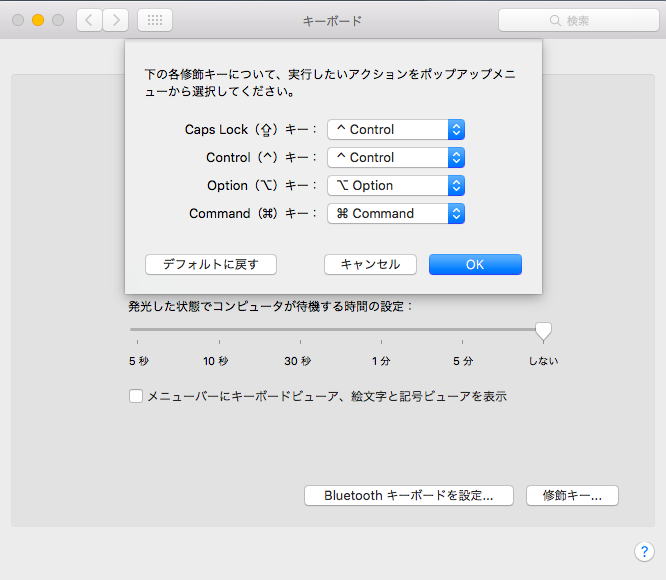Click the 1 分 slider label
Screen dimensions: 666x580
point(381,361)
